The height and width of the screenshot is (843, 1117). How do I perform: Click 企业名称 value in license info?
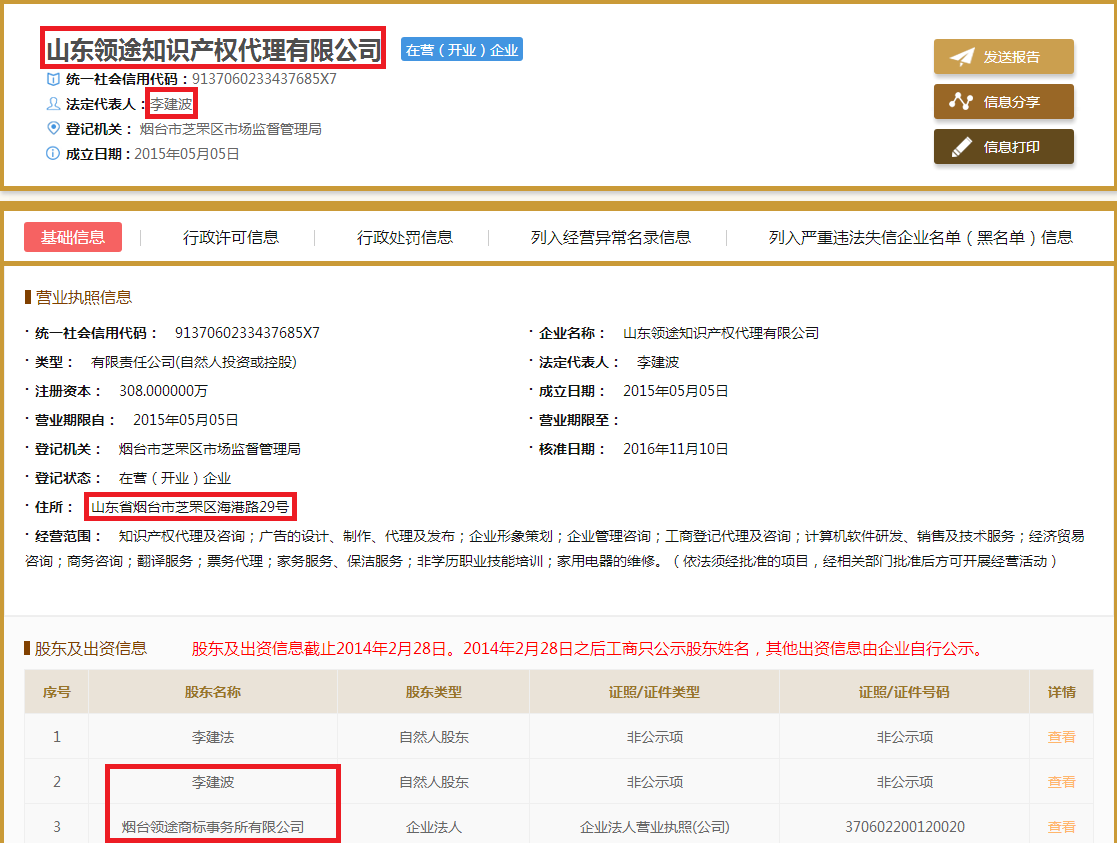[721, 333]
